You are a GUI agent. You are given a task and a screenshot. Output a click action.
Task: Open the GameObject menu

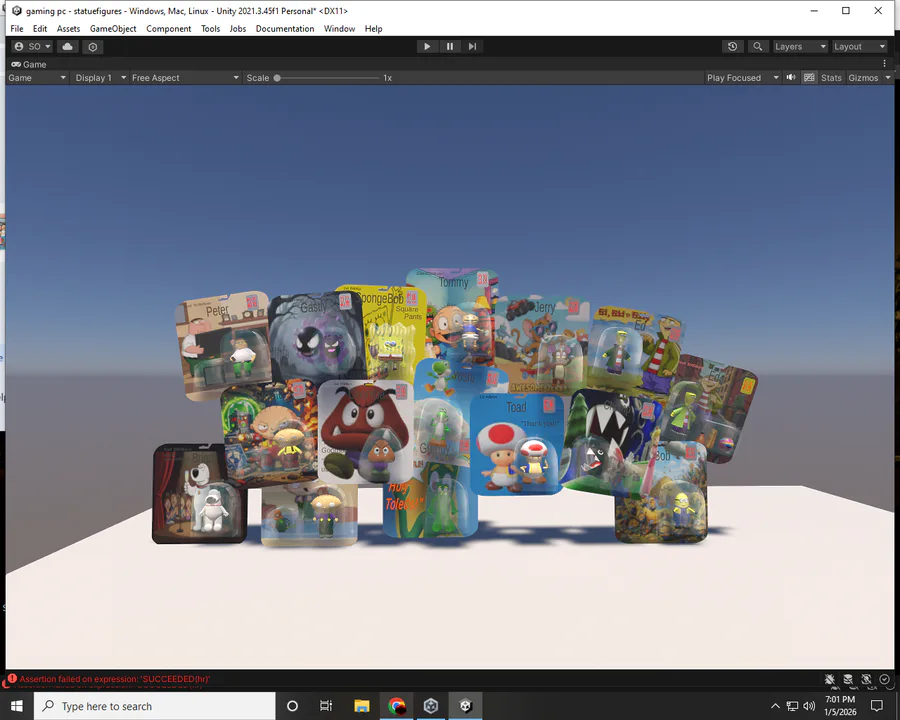(113, 29)
